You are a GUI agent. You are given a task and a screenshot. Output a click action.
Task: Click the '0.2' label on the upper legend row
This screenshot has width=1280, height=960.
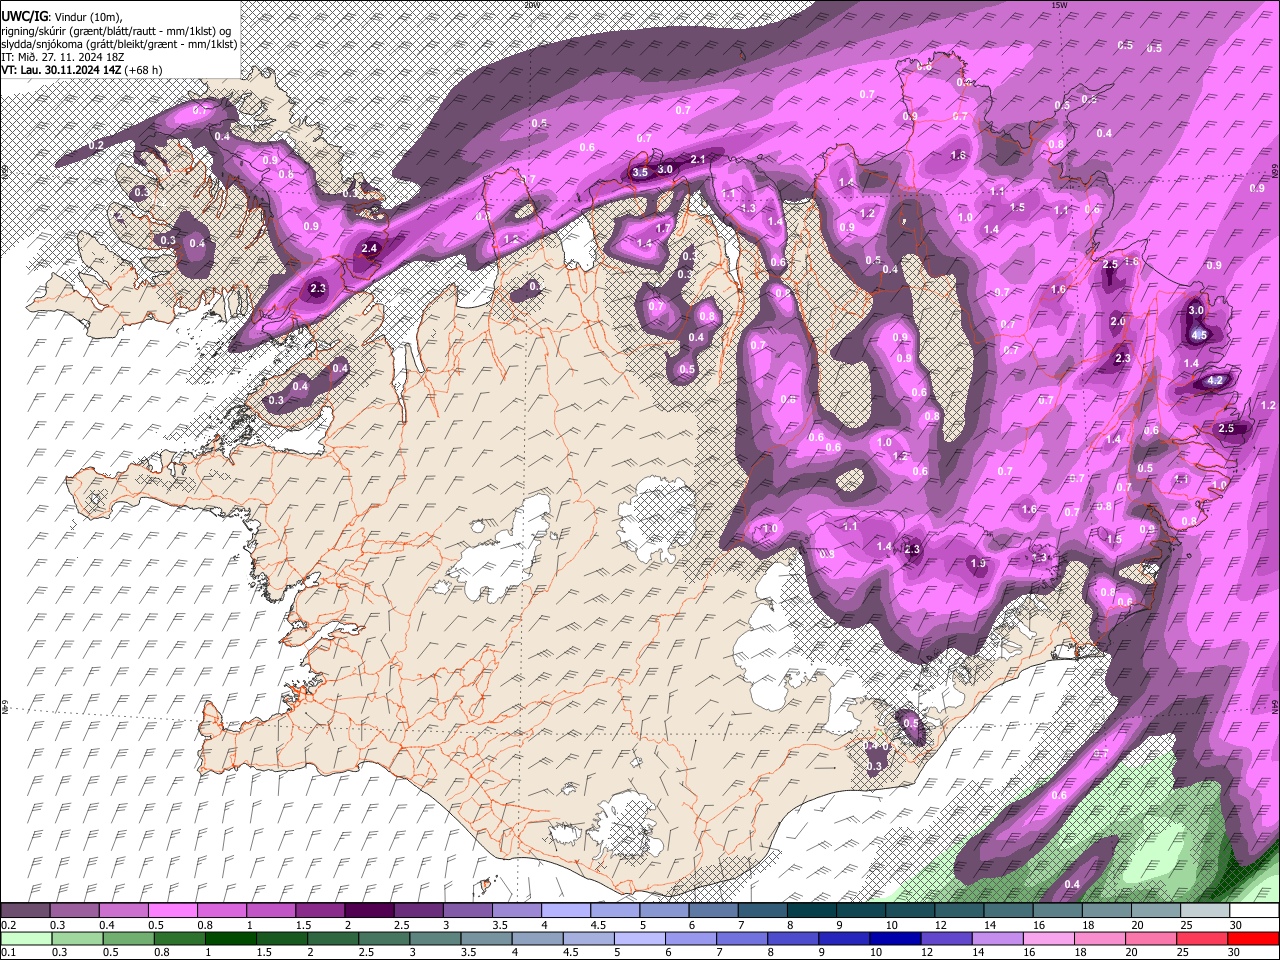[9, 925]
